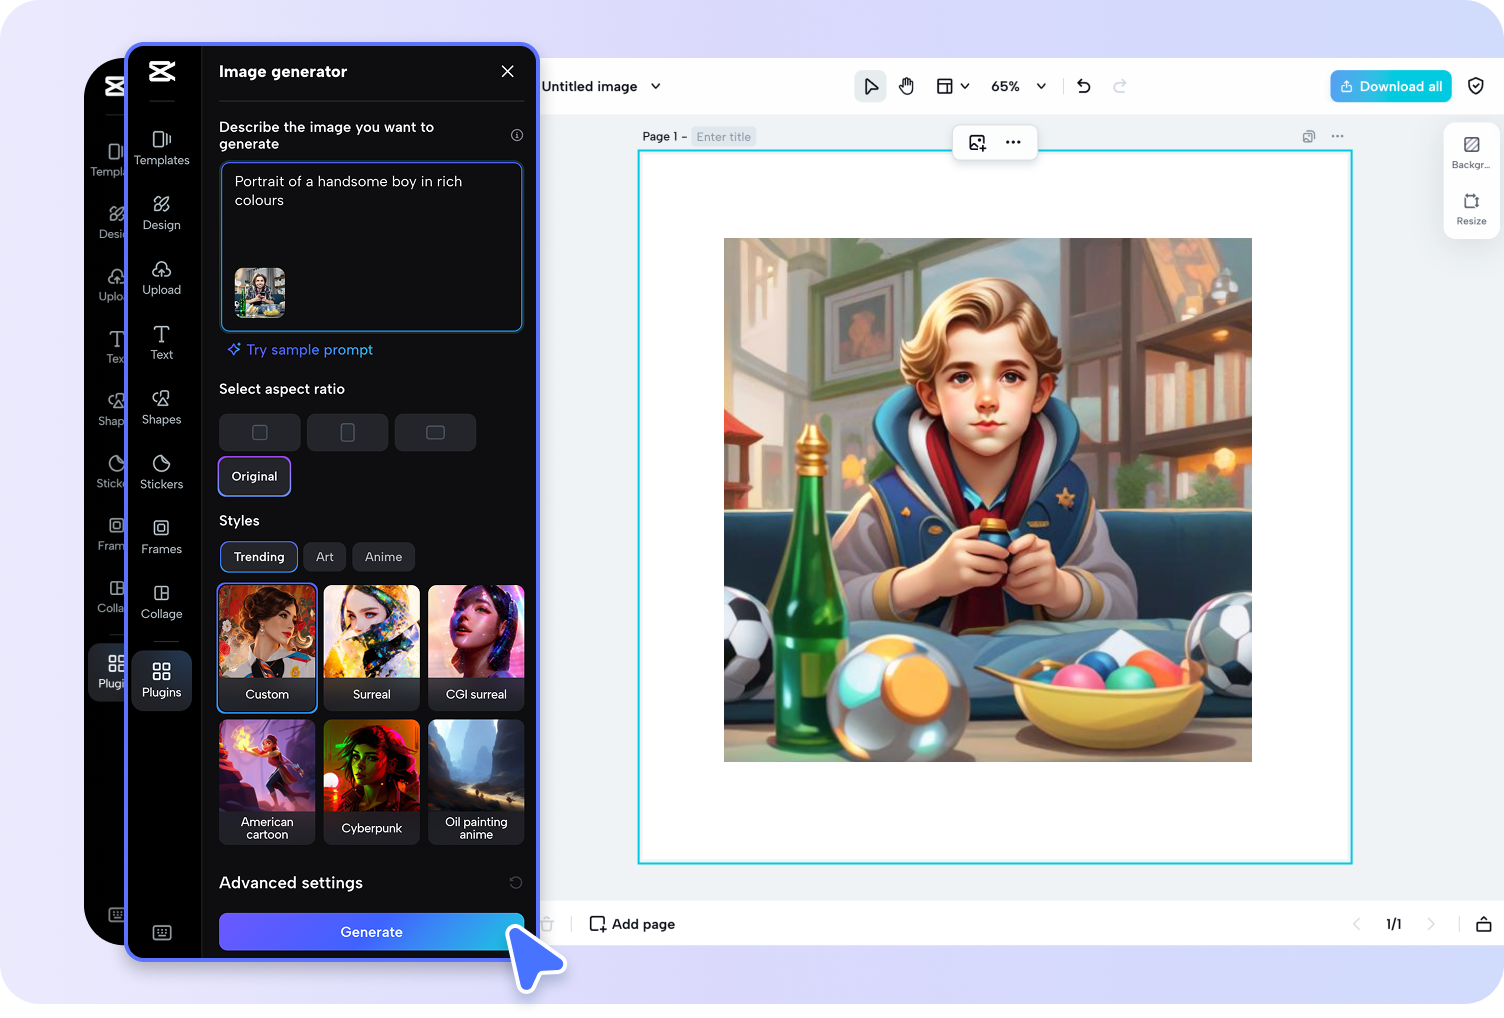Screen dimensions: 1504x1018
Task: Switch to the Art styles tab
Action: point(325,557)
